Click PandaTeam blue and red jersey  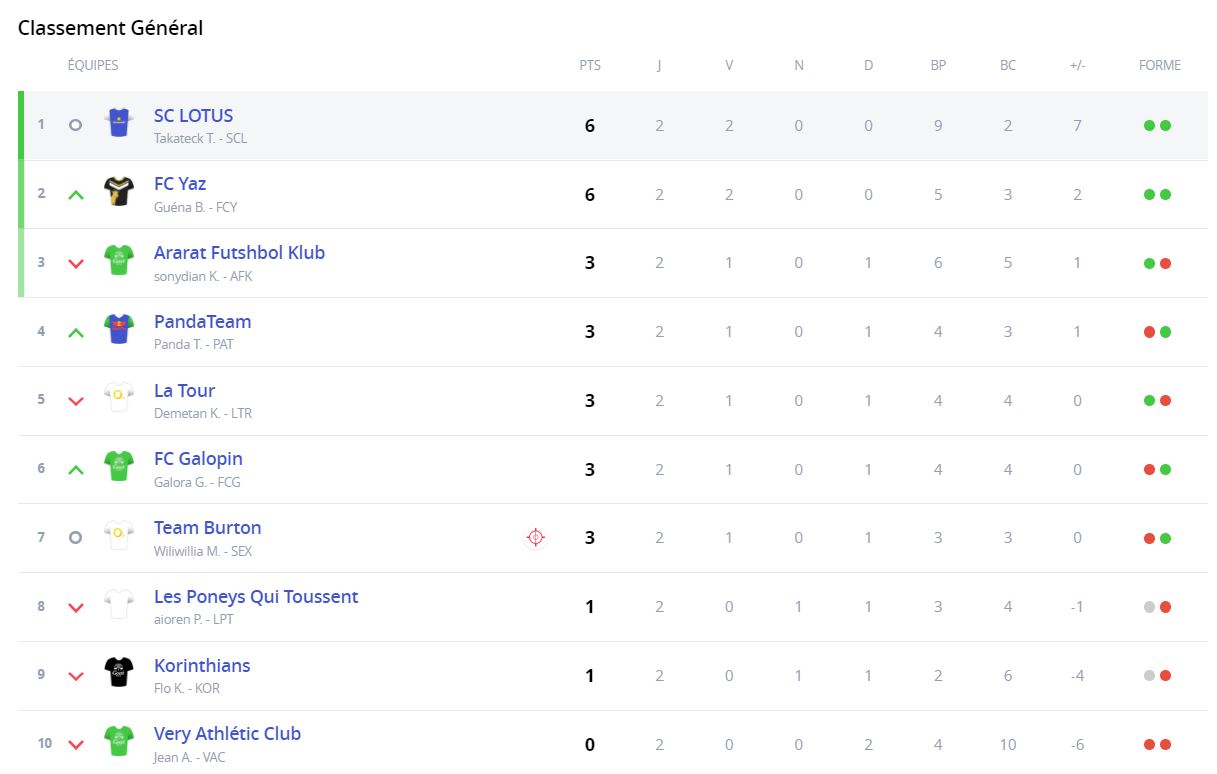click(119, 329)
